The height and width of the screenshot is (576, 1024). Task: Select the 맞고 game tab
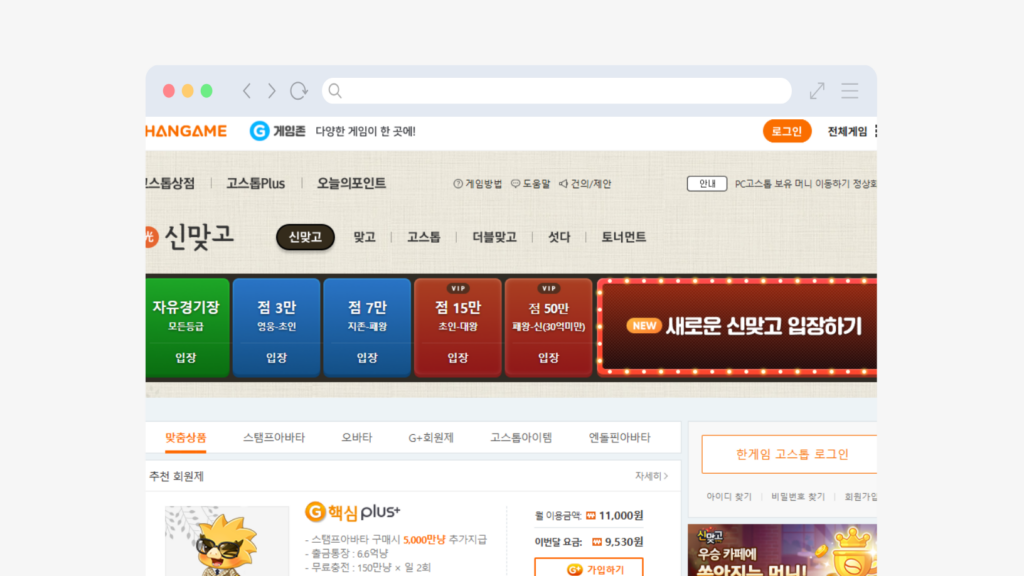pyautogui.click(x=364, y=237)
